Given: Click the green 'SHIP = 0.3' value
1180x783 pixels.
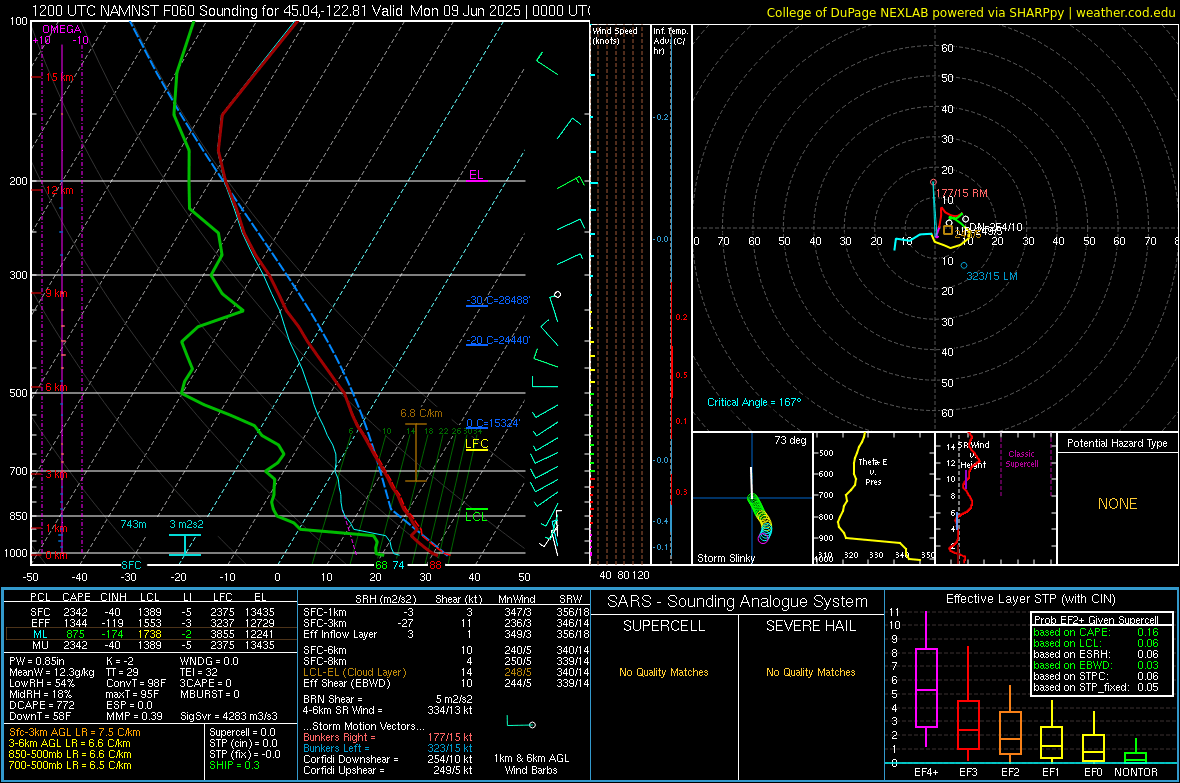Looking at the screenshot, I should [234, 766].
